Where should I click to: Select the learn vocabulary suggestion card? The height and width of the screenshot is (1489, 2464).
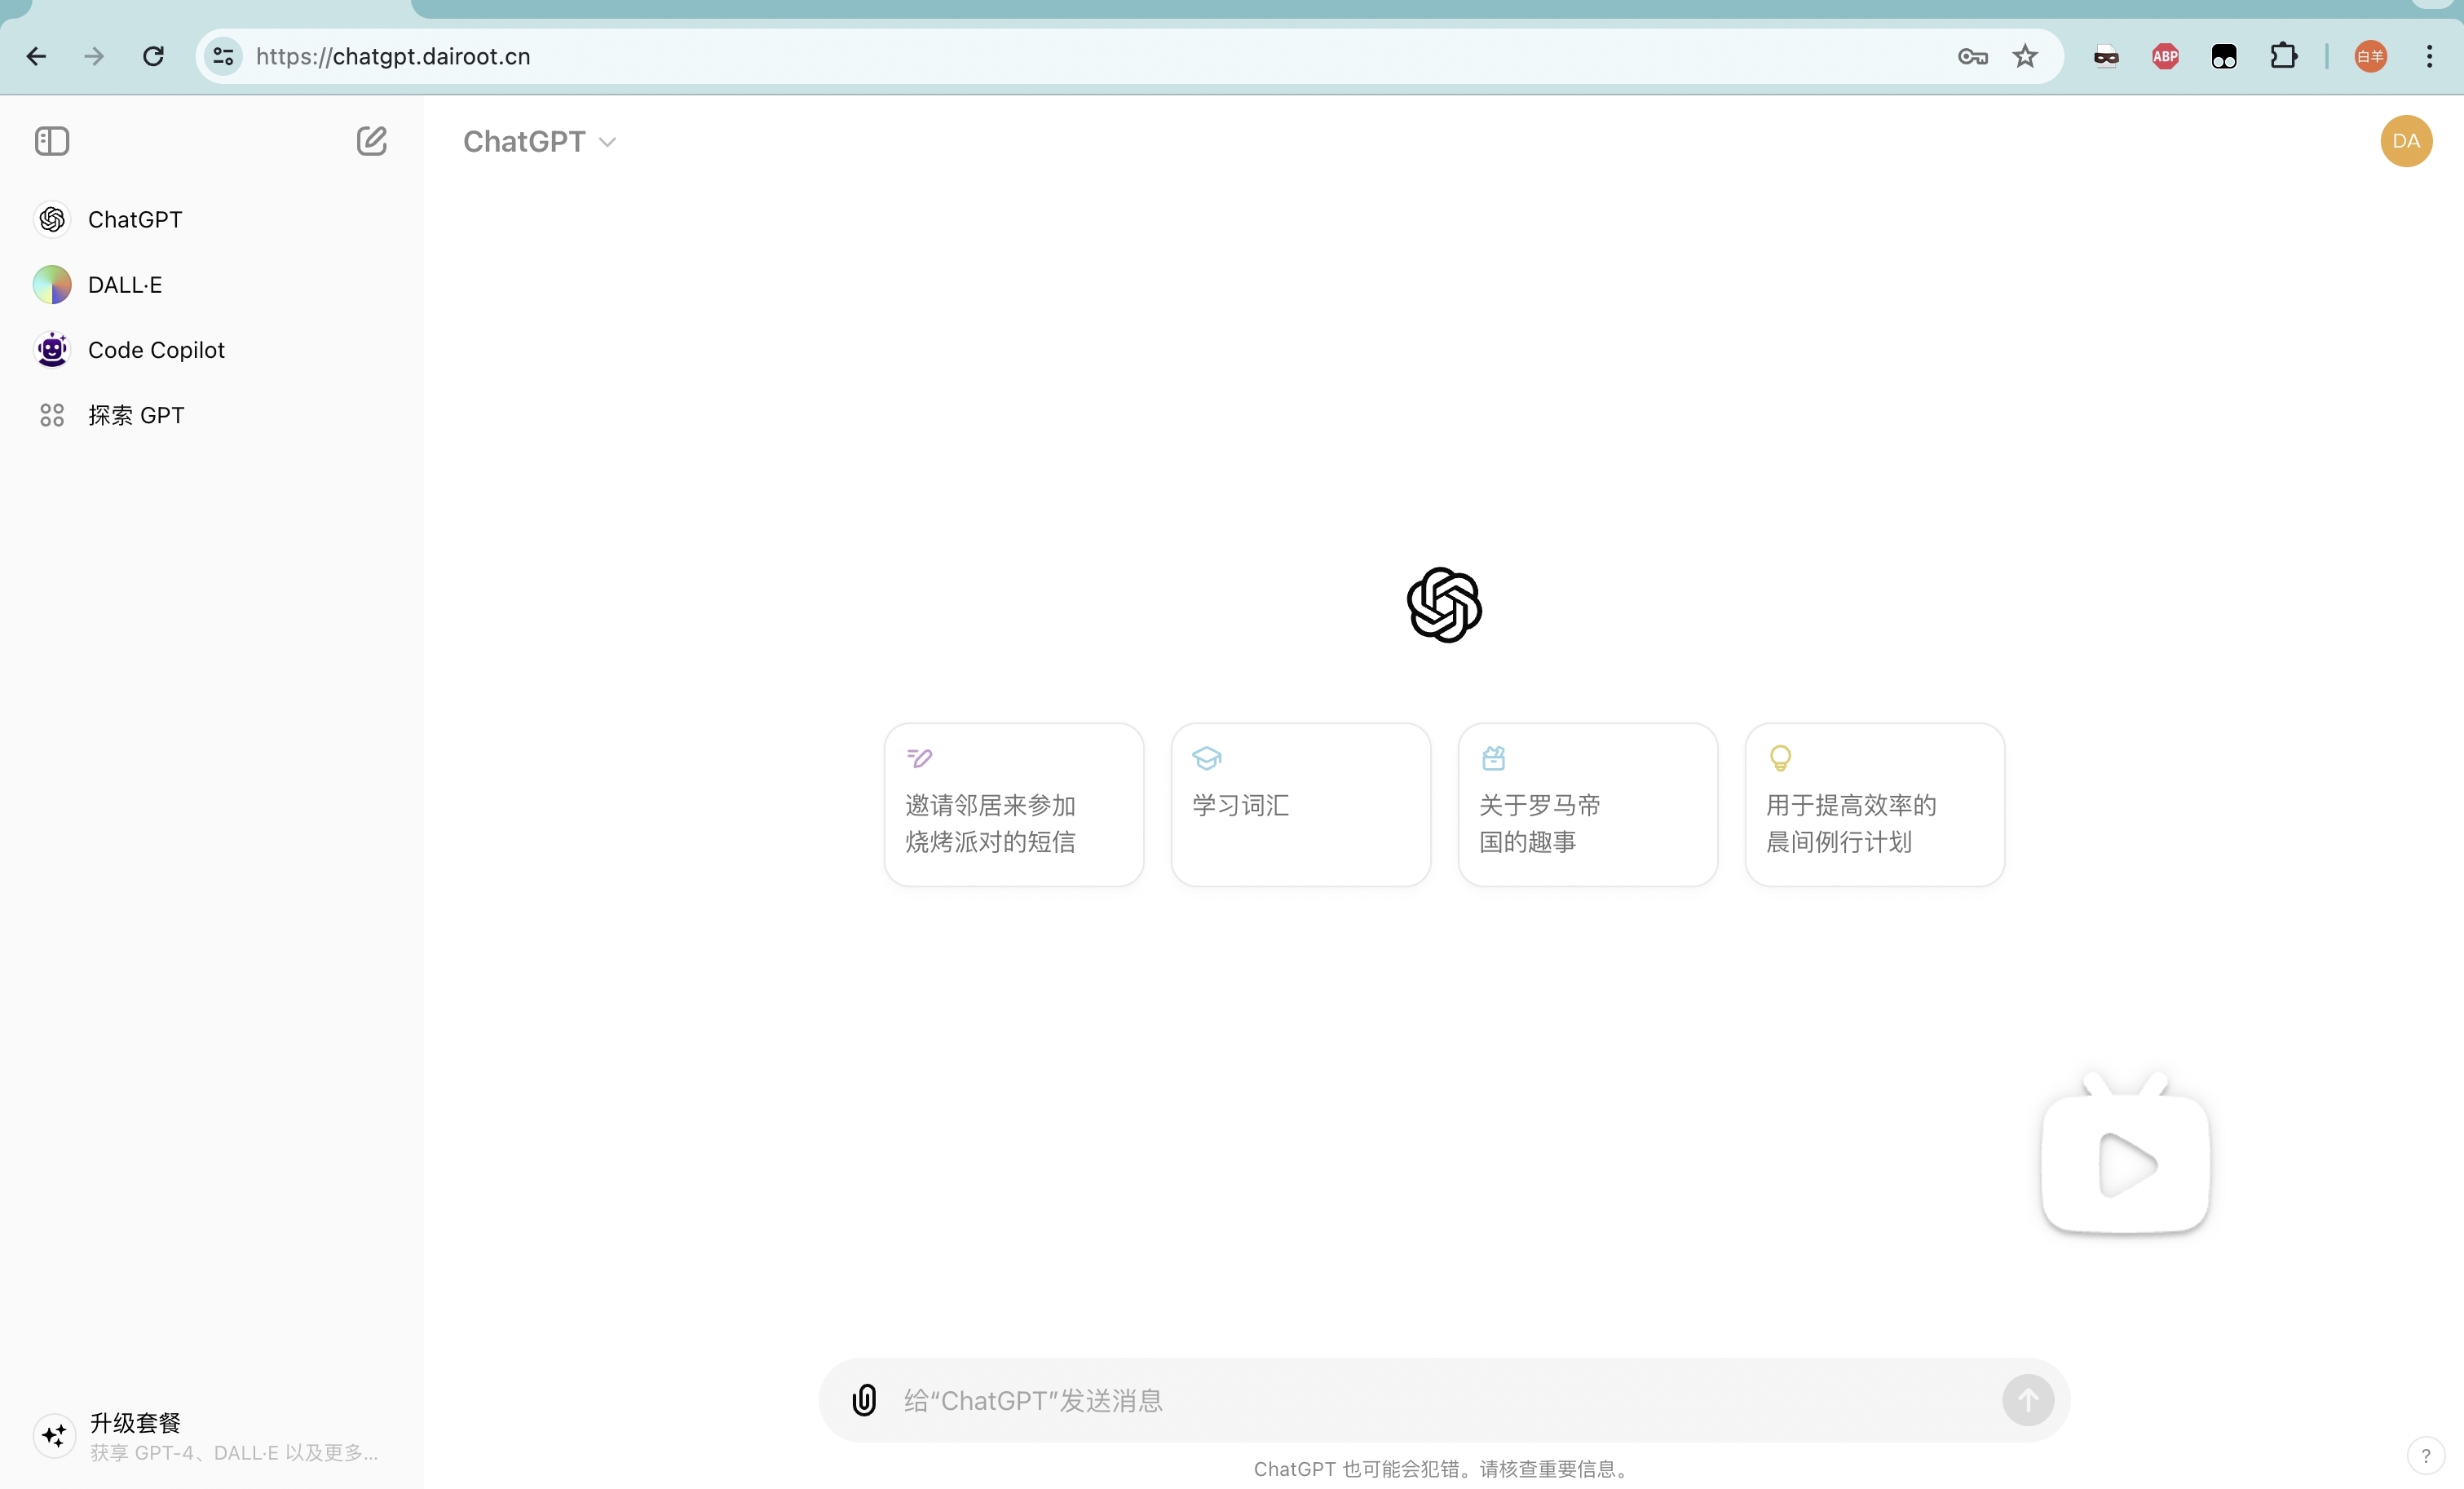pos(1300,805)
